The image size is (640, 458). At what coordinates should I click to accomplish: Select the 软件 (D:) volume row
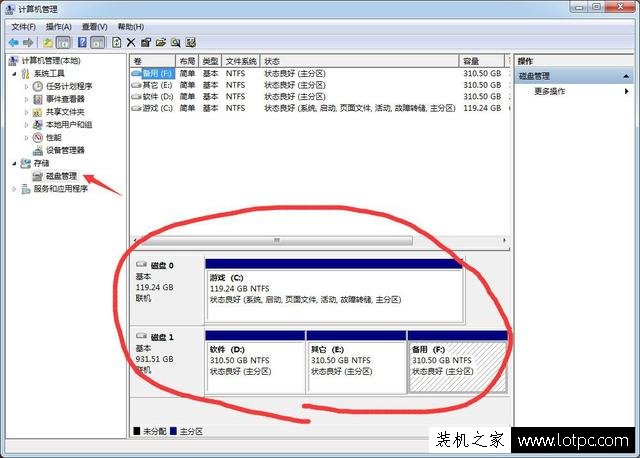[x=318, y=96]
